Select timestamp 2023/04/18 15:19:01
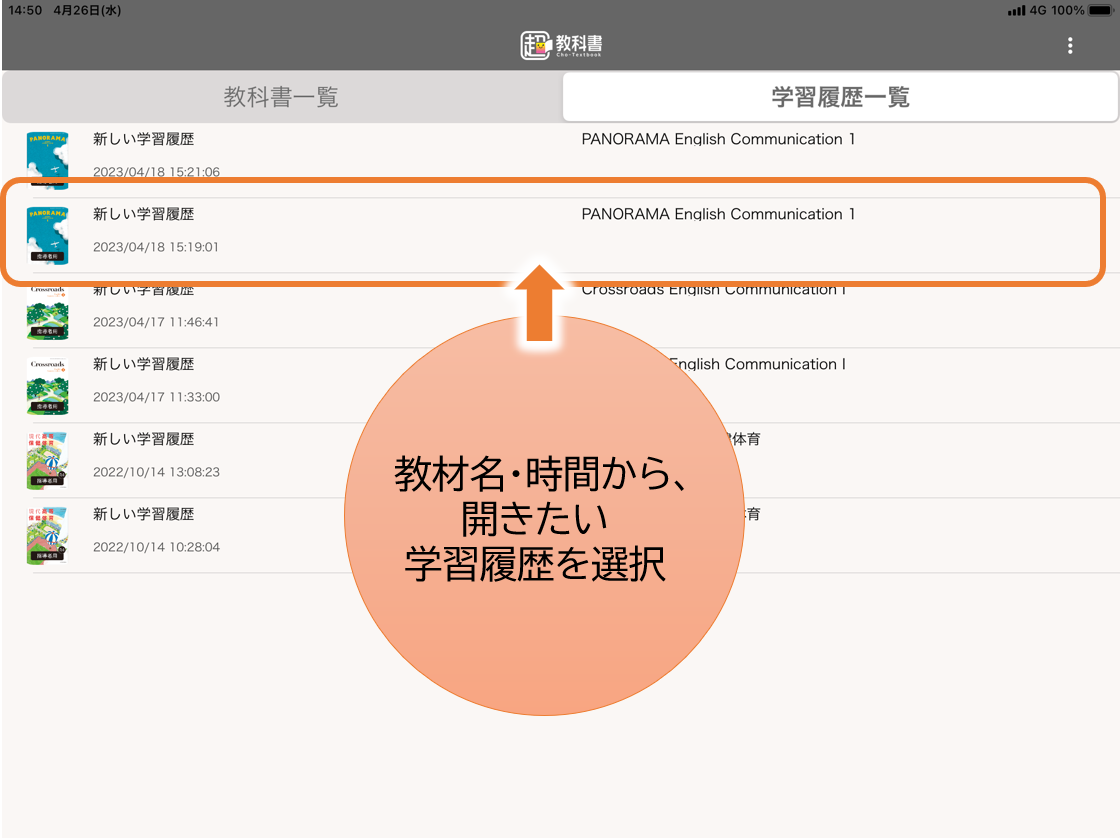Viewport: 1120px width, 838px height. click(x=156, y=246)
